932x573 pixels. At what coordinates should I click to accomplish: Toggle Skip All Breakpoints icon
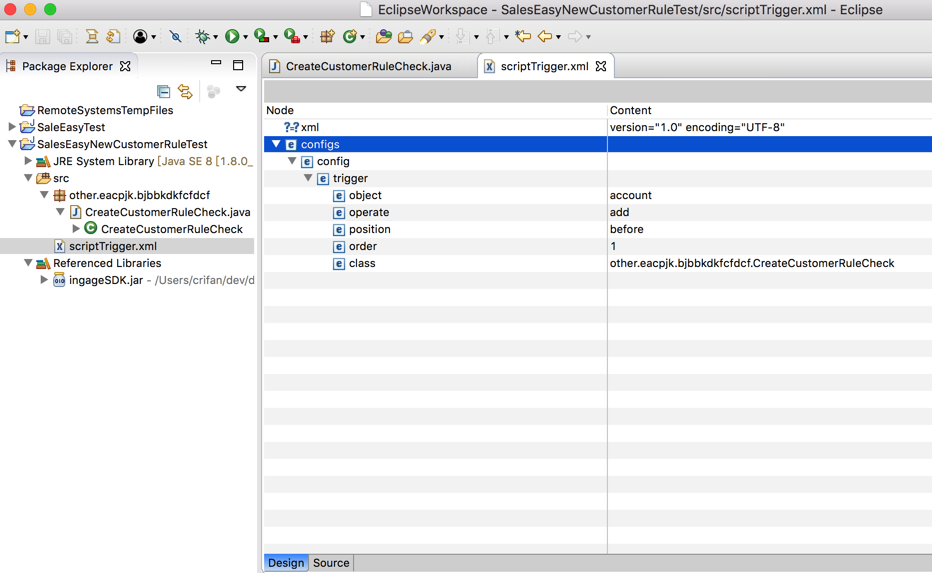[x=175, y=37]
